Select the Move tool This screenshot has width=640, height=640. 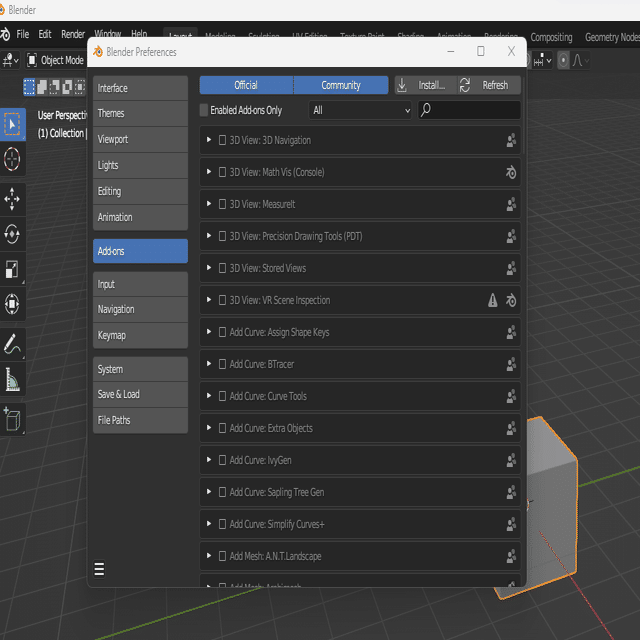[12, 199]
